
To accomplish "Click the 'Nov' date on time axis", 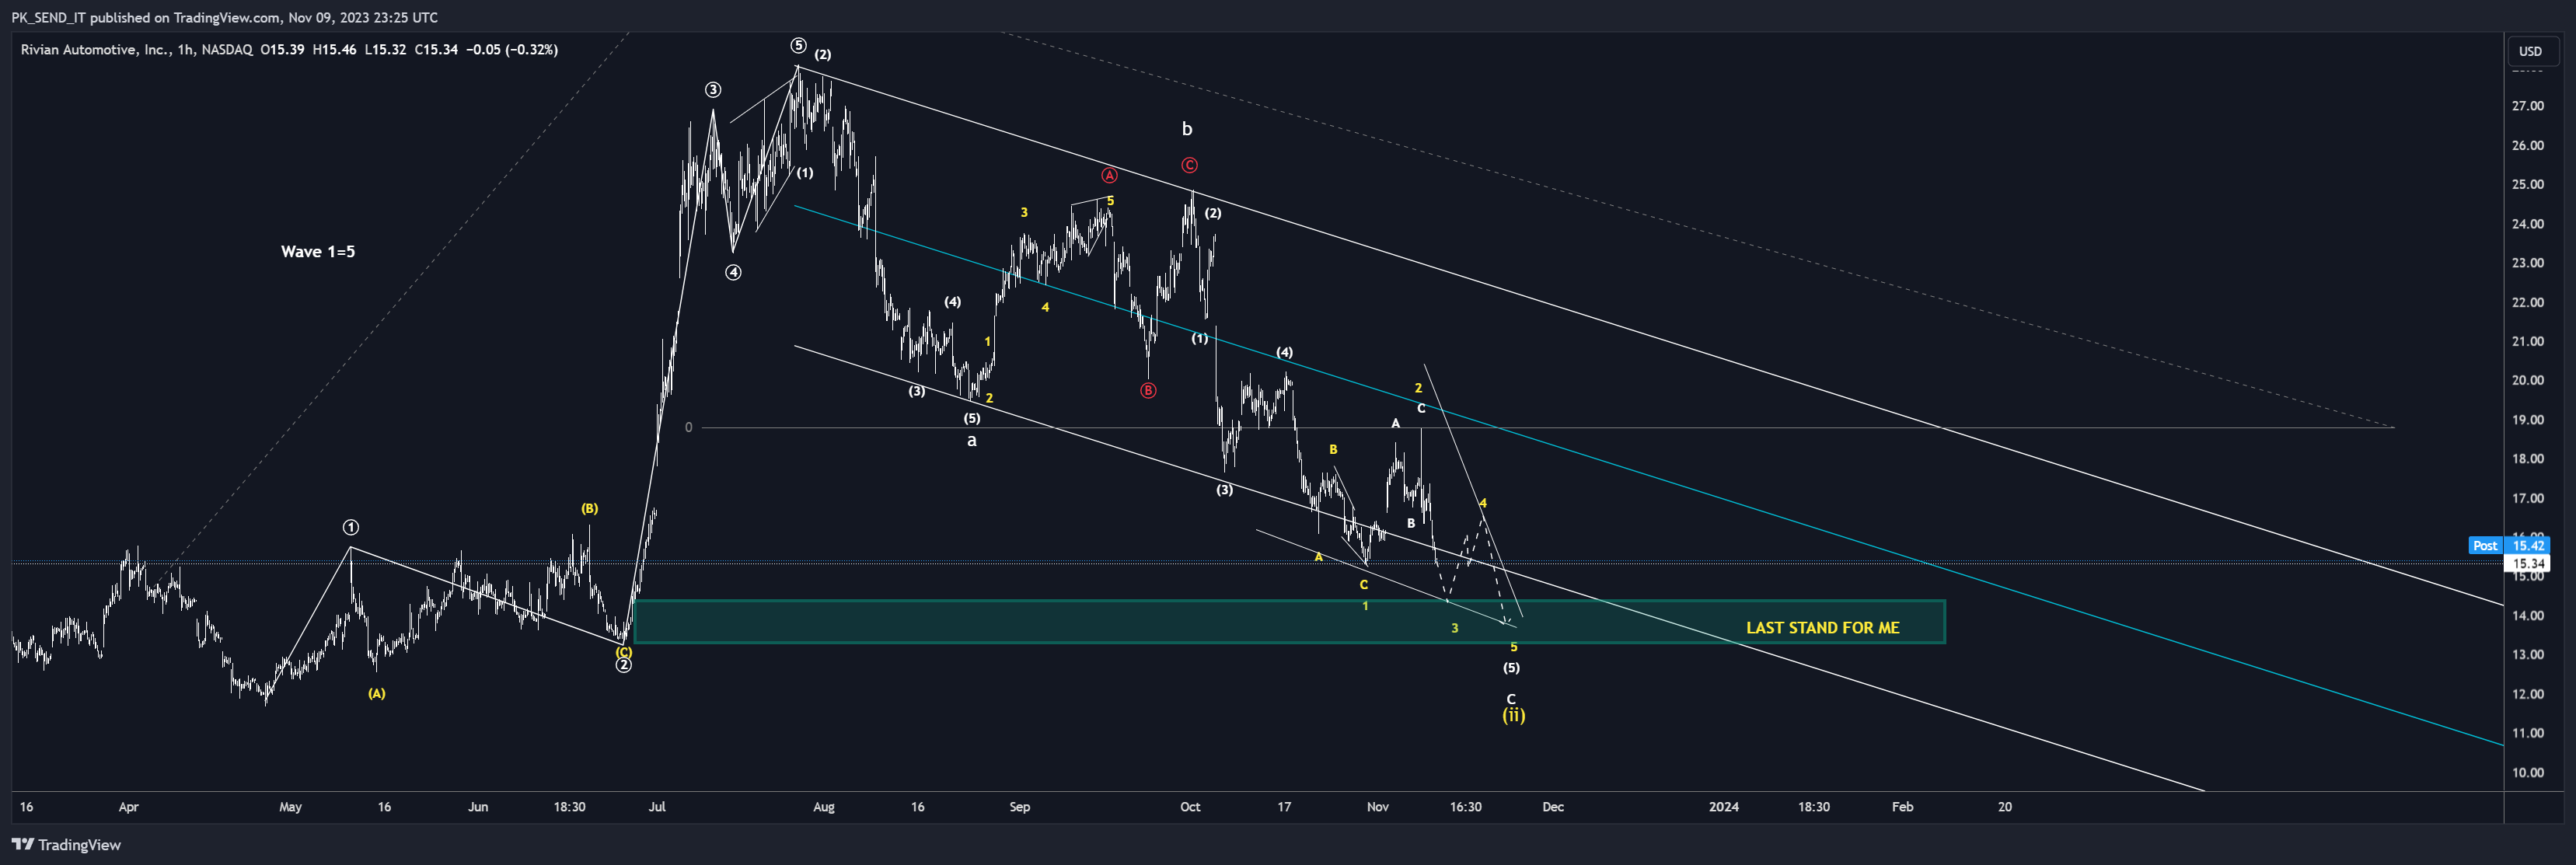I will [1378, 807].
